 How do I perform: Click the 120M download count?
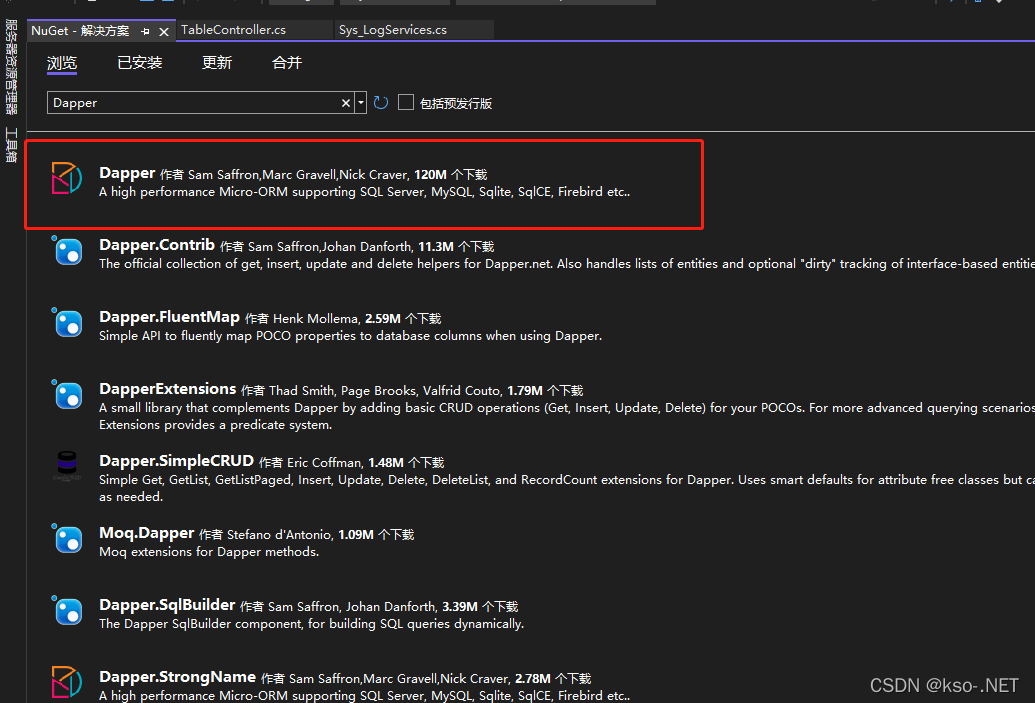point(430,175)
